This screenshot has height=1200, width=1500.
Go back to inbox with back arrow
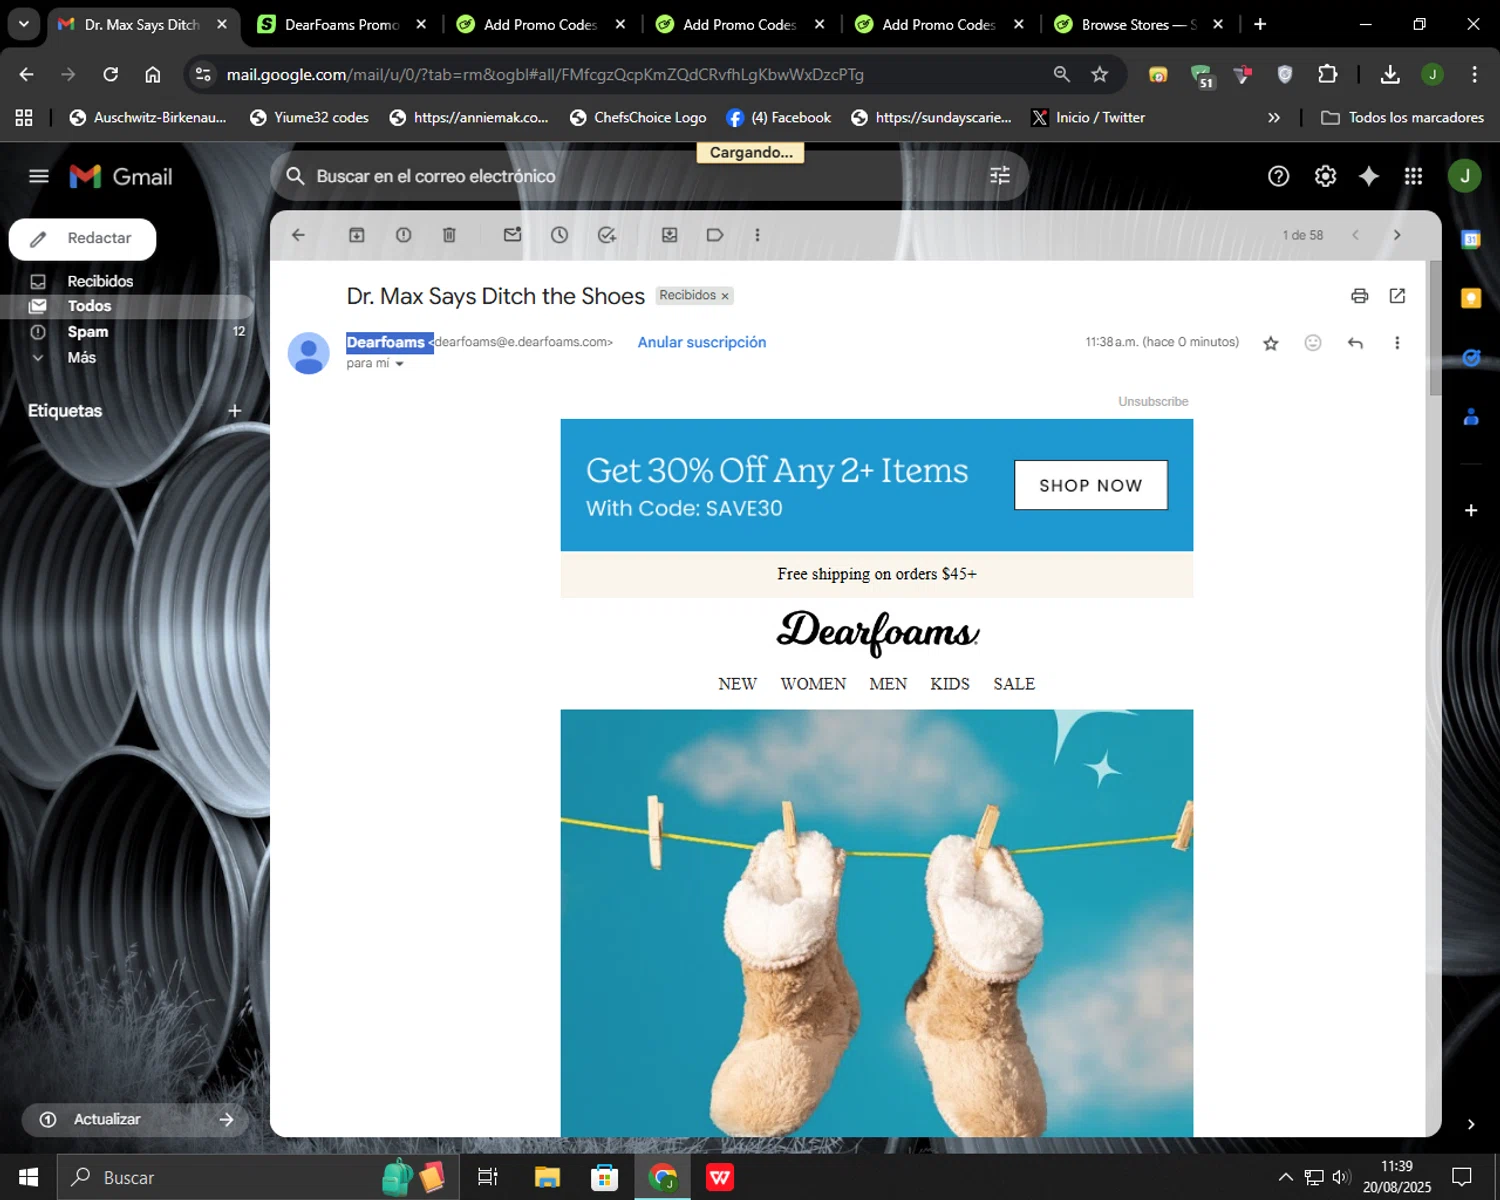298,235
